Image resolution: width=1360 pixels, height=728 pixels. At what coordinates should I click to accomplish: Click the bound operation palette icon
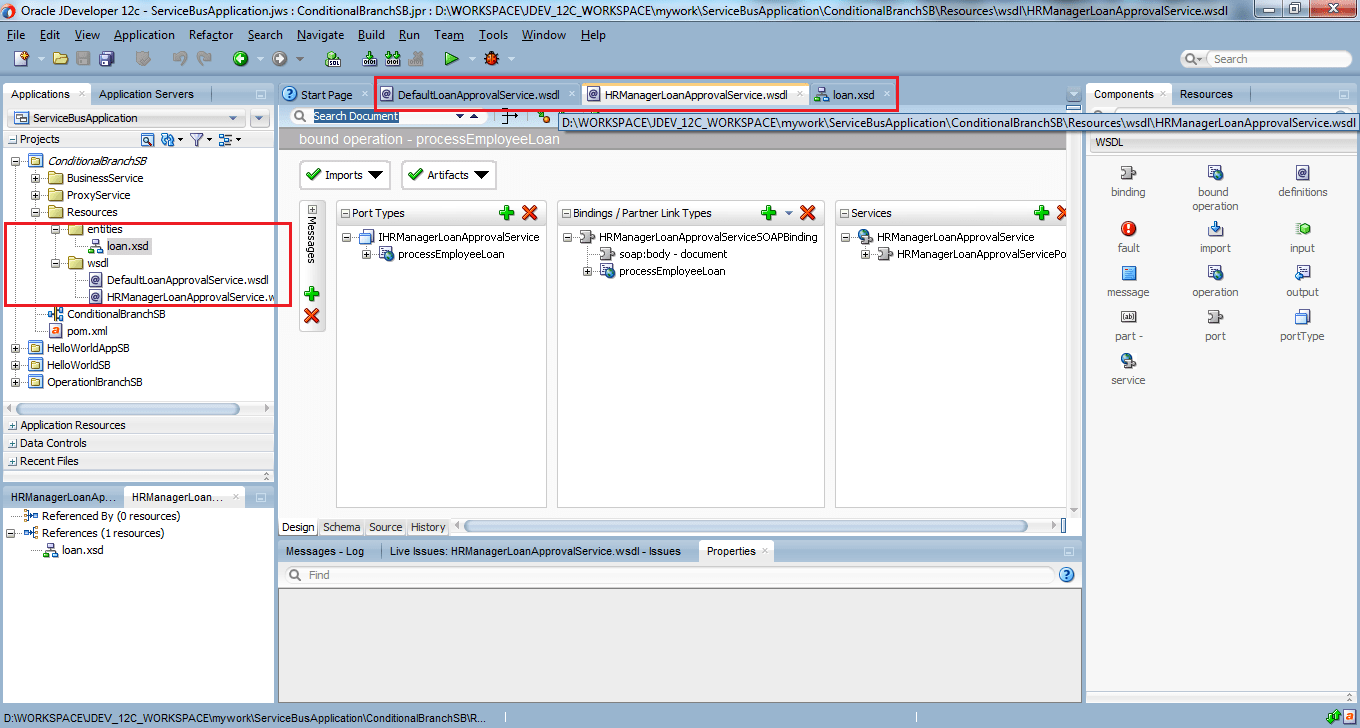1214,172
